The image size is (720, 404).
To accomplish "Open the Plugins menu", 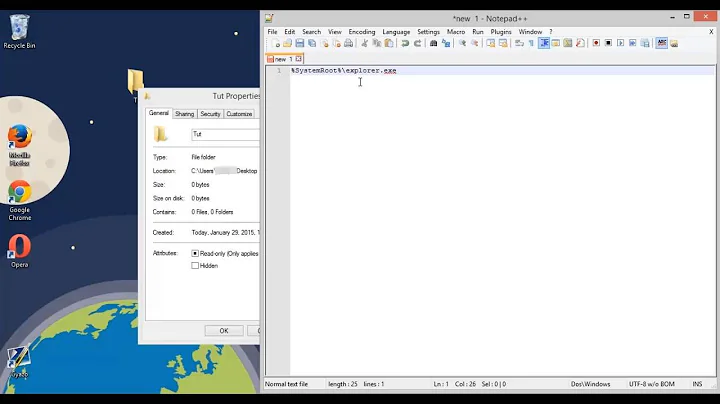I will point(500,31).
